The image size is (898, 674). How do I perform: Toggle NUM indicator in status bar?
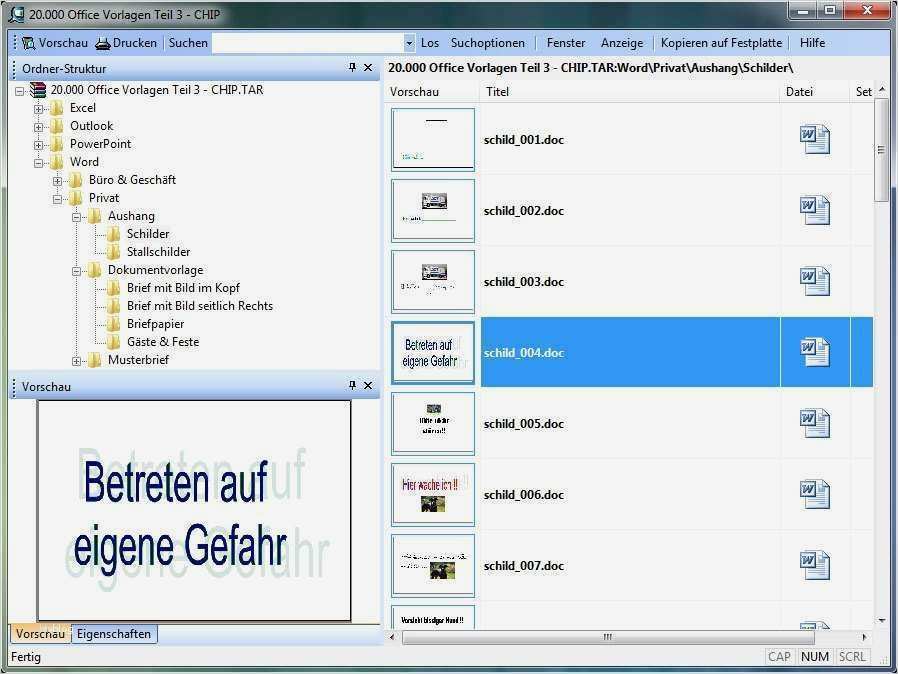tap(815, 657)
